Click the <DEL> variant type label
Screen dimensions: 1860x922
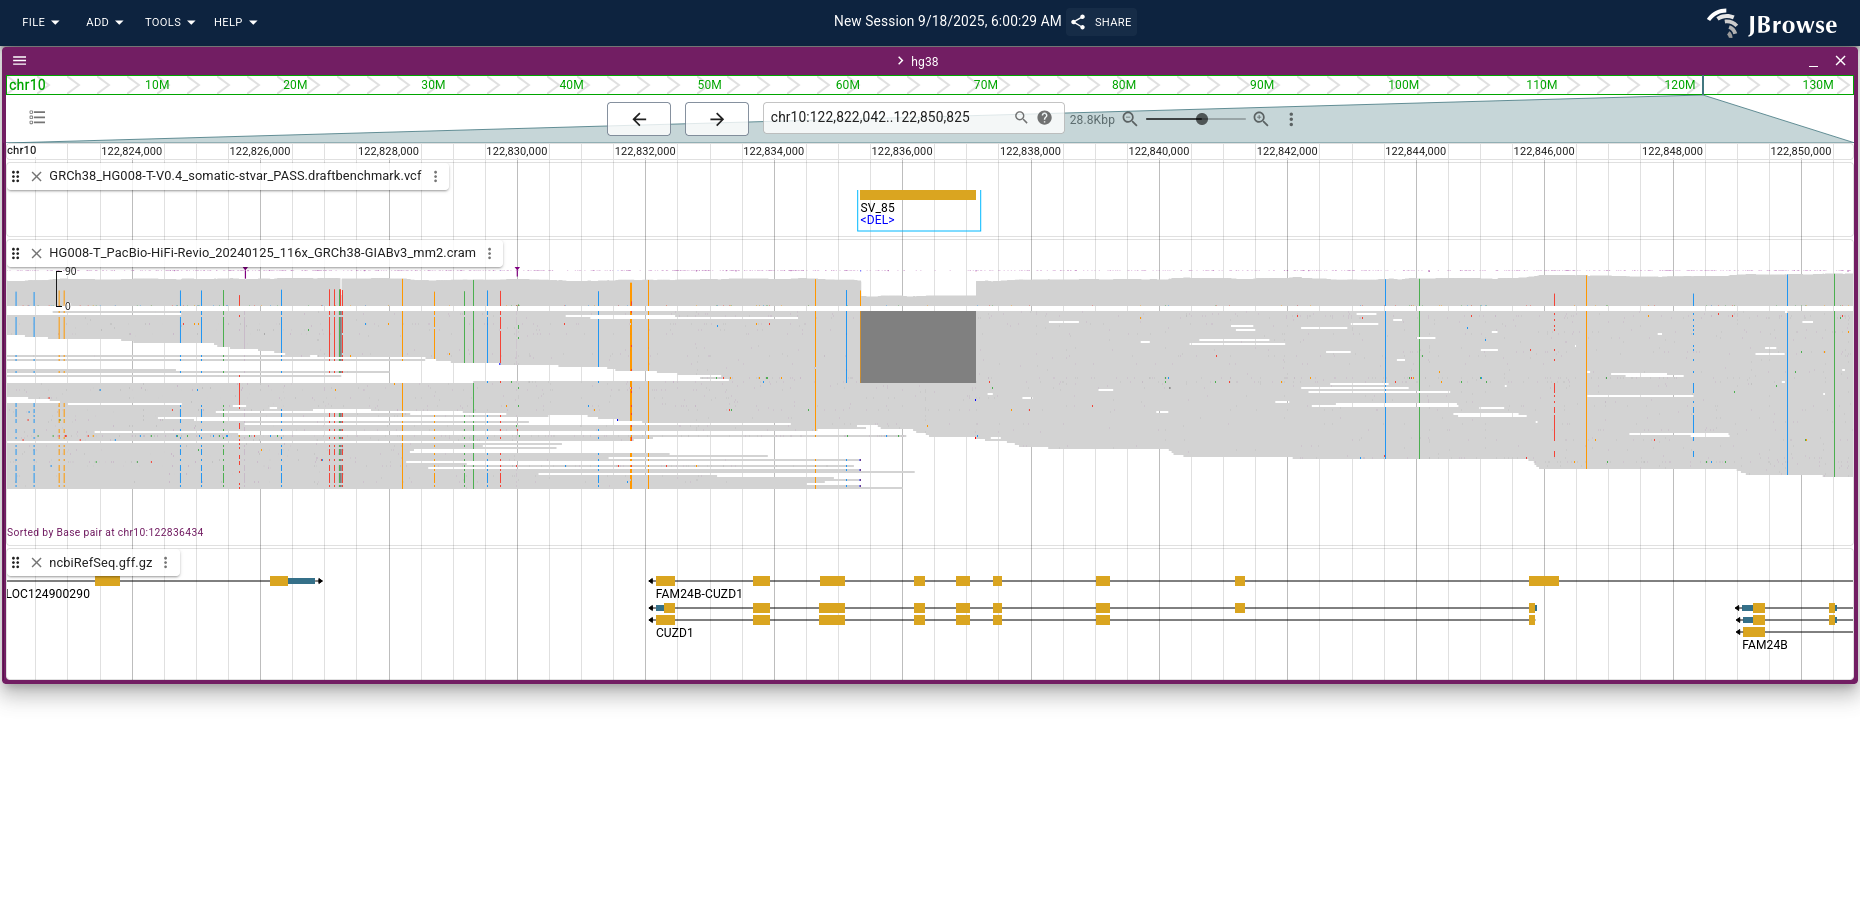(877, 220)
